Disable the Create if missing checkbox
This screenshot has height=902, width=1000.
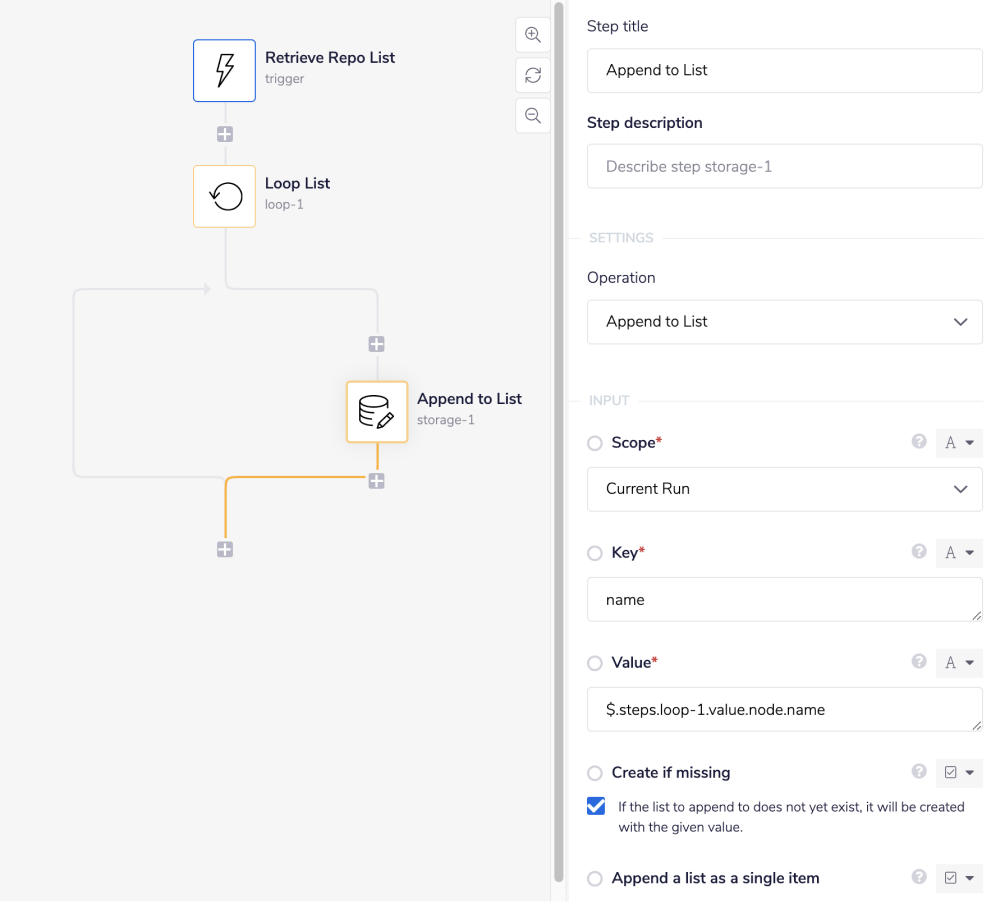597,806
